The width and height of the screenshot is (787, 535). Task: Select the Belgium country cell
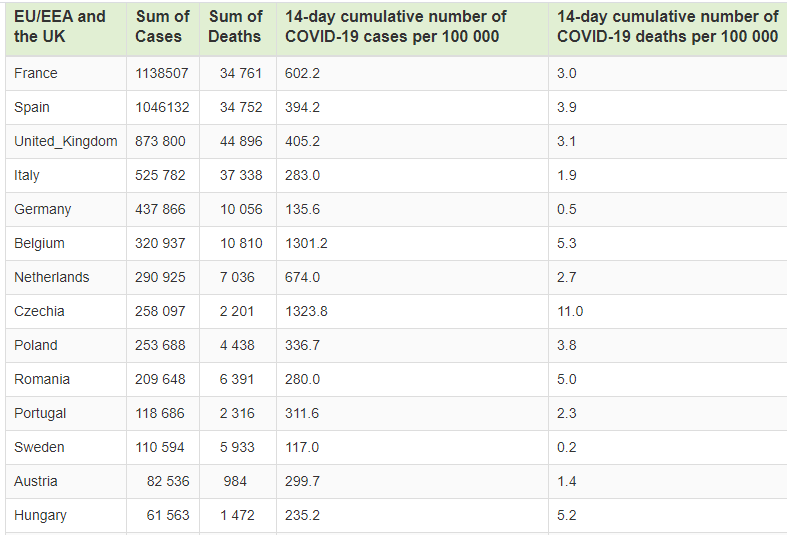click(x=66, y=243)
